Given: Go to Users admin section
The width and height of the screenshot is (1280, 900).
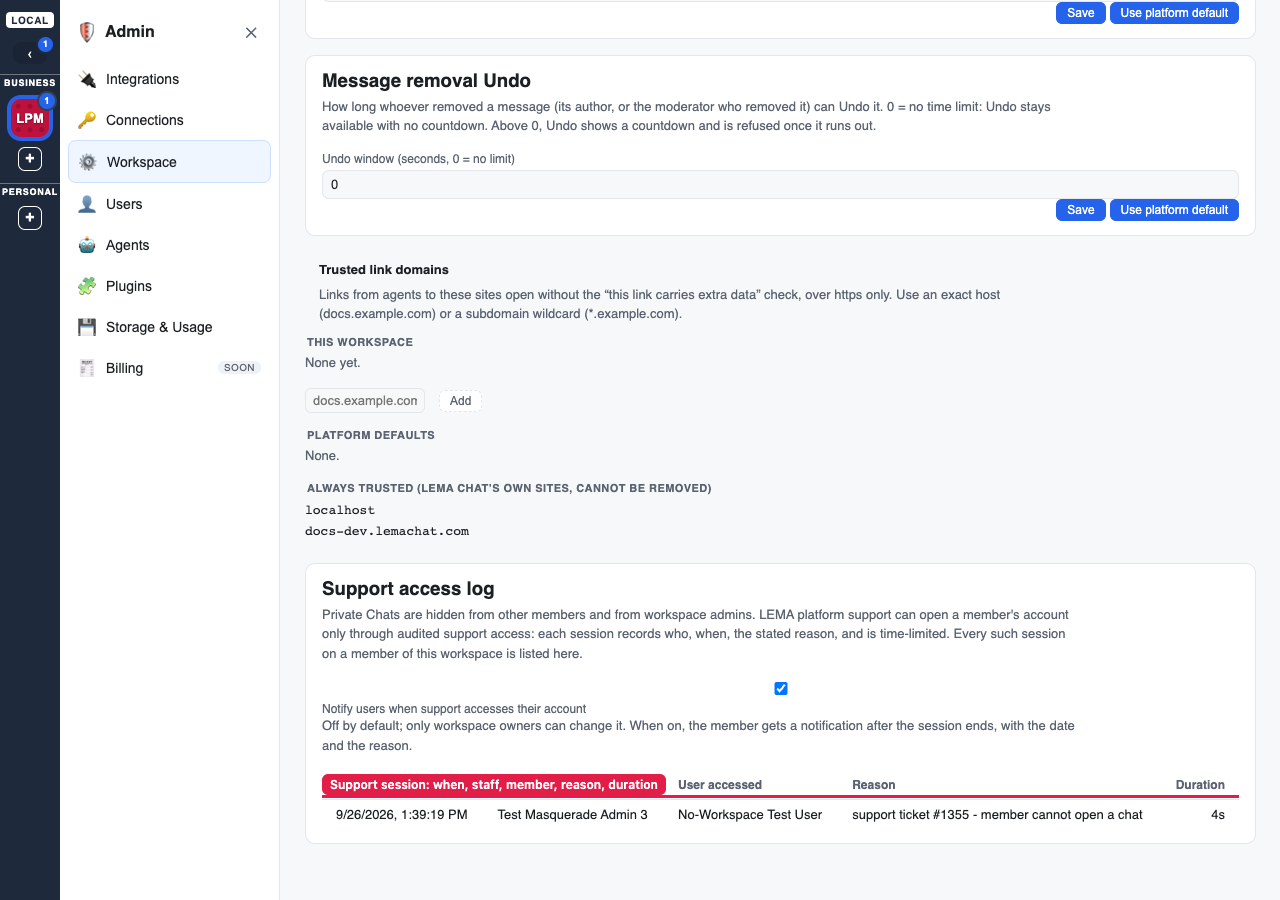Looking at the screenshot, I should (169, 204).
